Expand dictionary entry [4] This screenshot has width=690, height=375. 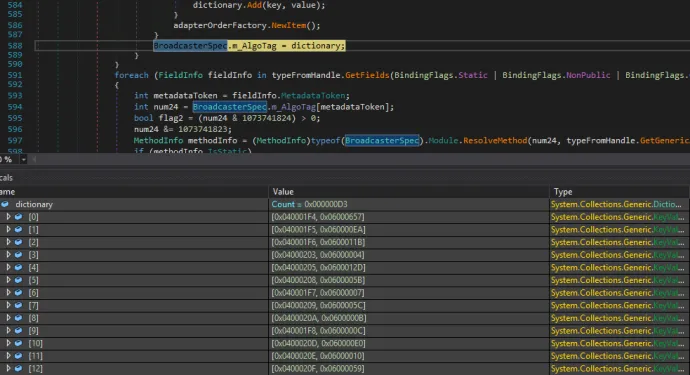[x=8, y=267]
